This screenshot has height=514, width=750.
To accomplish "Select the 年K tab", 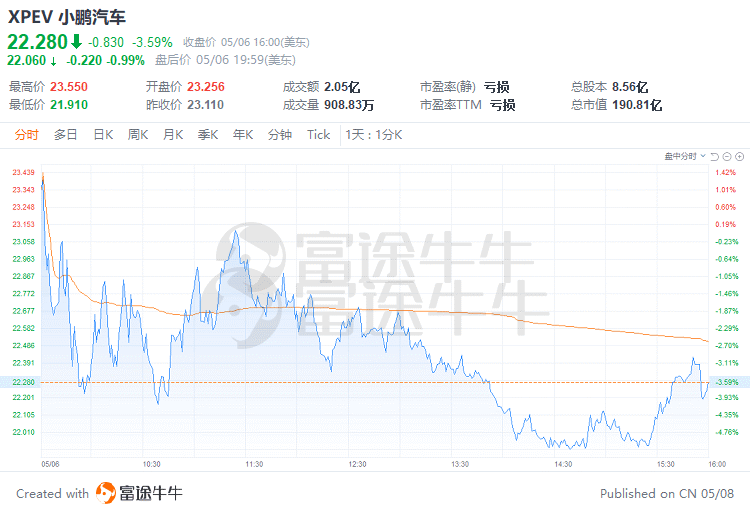I will tap(243, 135).
